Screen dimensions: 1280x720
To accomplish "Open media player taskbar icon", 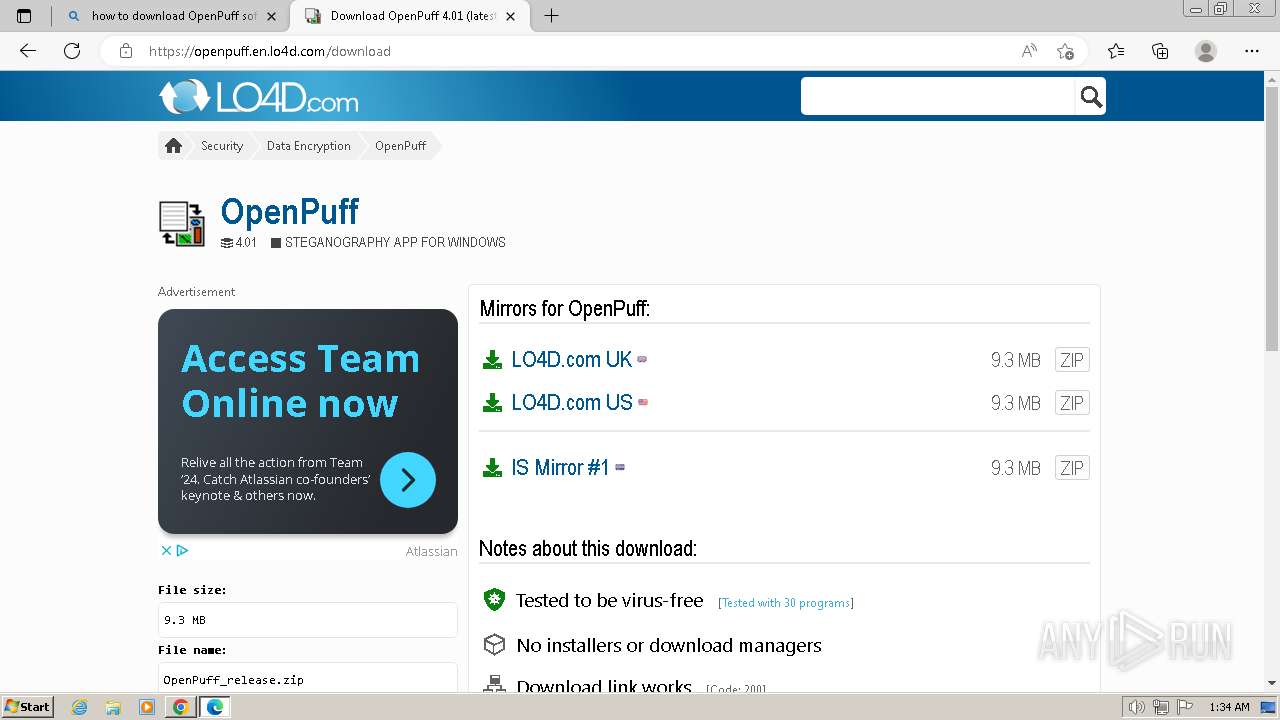I will (147, 707).
